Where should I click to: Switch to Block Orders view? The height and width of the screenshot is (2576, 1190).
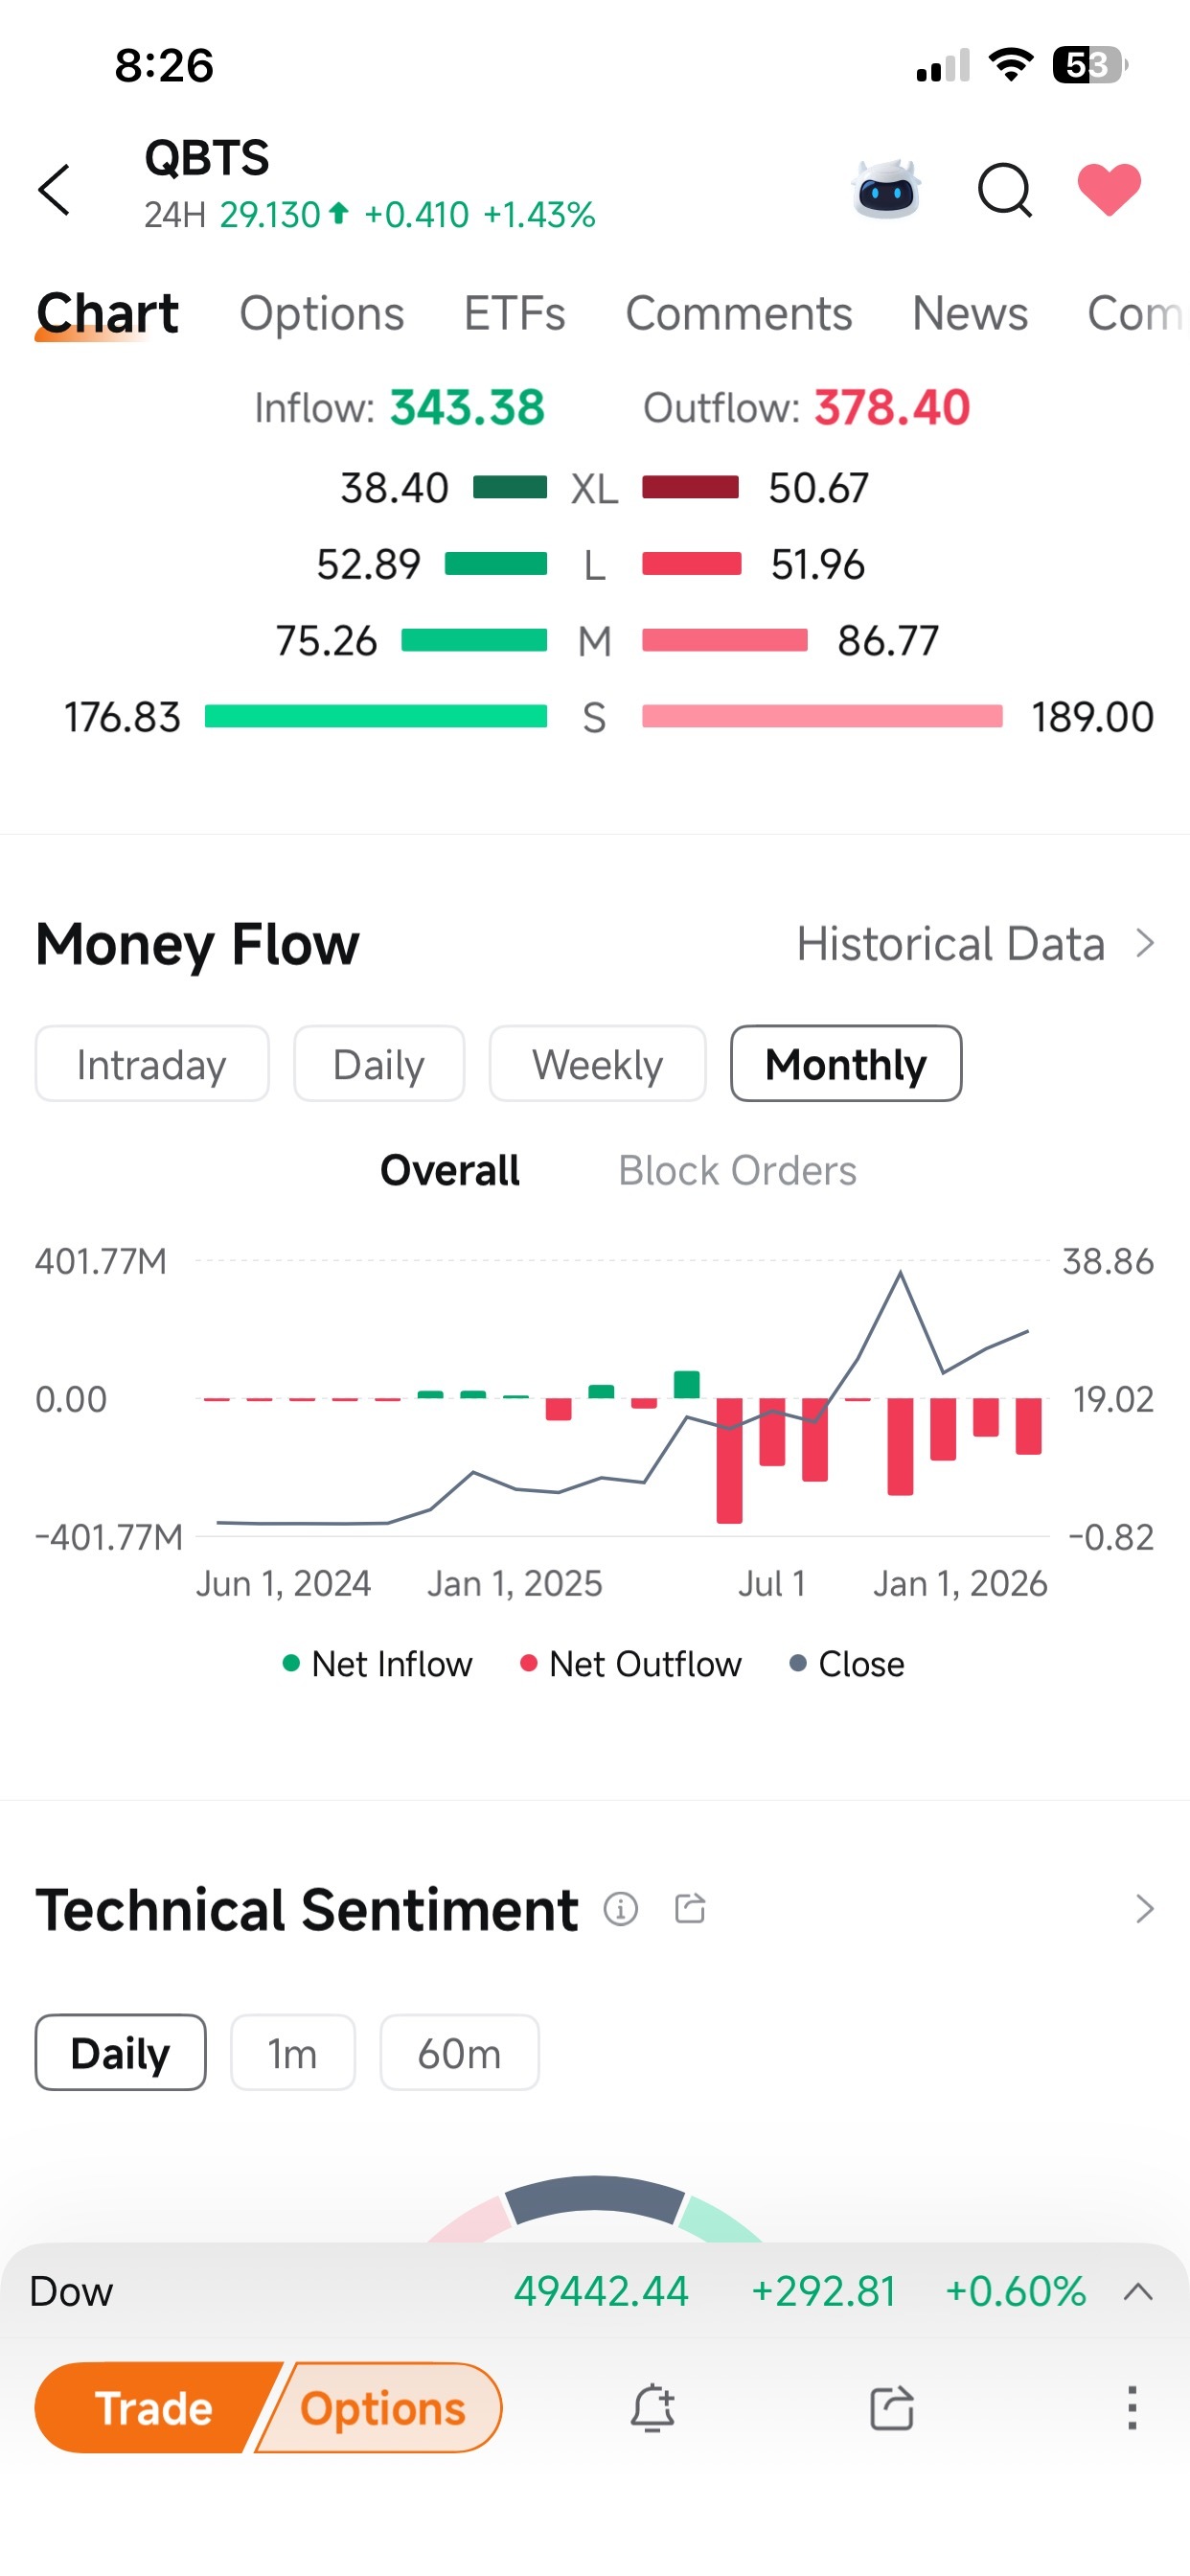pos(737,1171)
